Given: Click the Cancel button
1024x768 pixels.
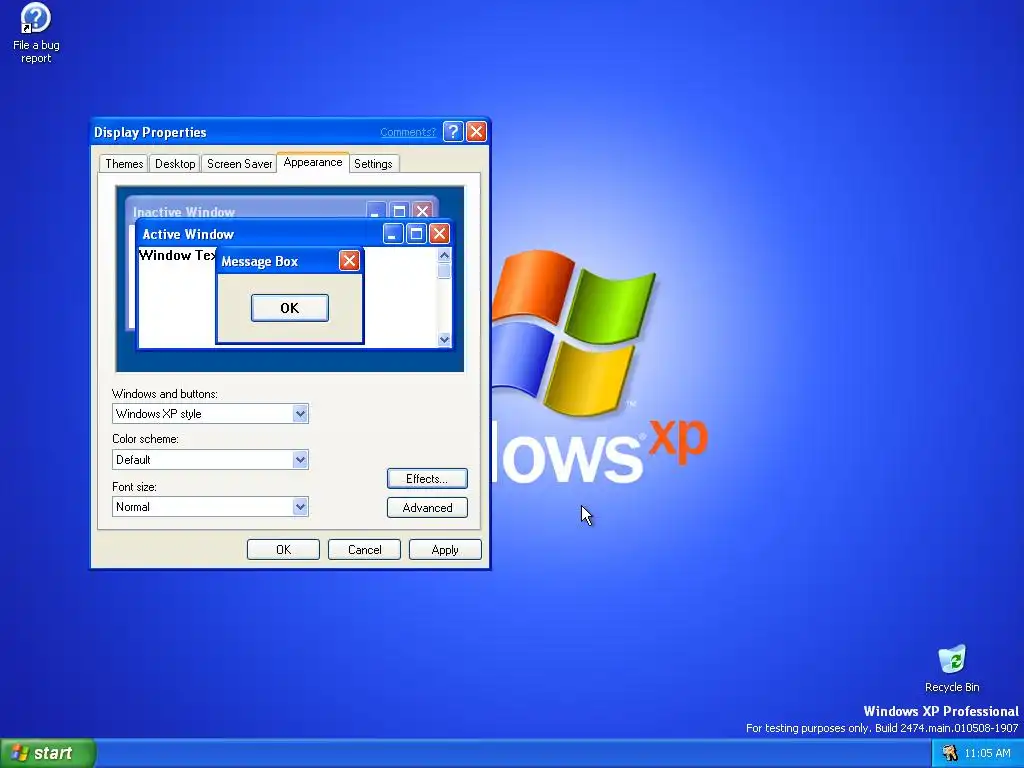Looking at the screenshot, I should pyautogui.click(x=364, y=550).
